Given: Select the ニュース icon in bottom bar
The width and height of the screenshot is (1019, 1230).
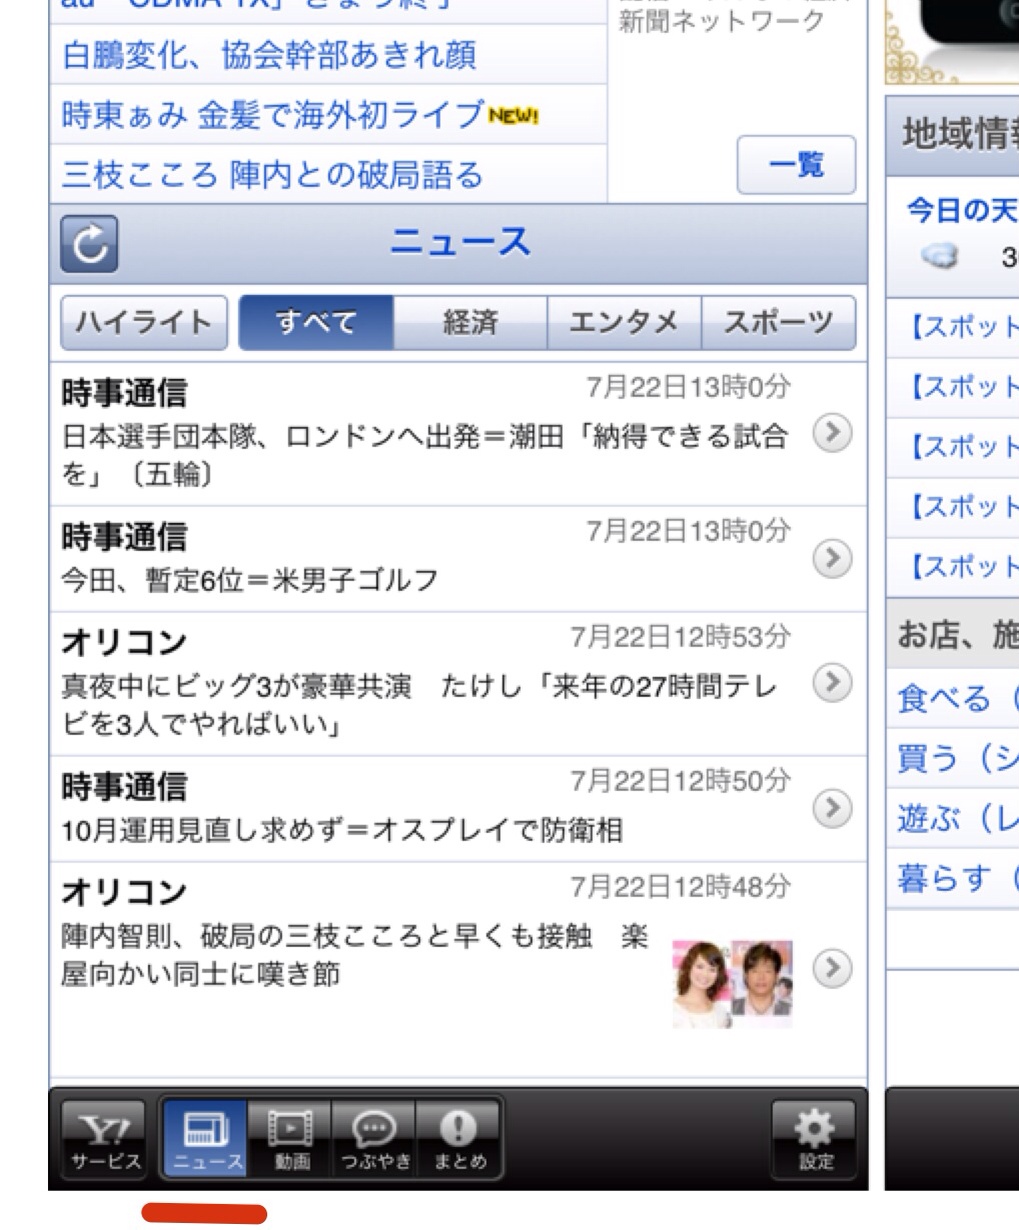Looking at the screenshot, I should click(x=207, y=1138).
